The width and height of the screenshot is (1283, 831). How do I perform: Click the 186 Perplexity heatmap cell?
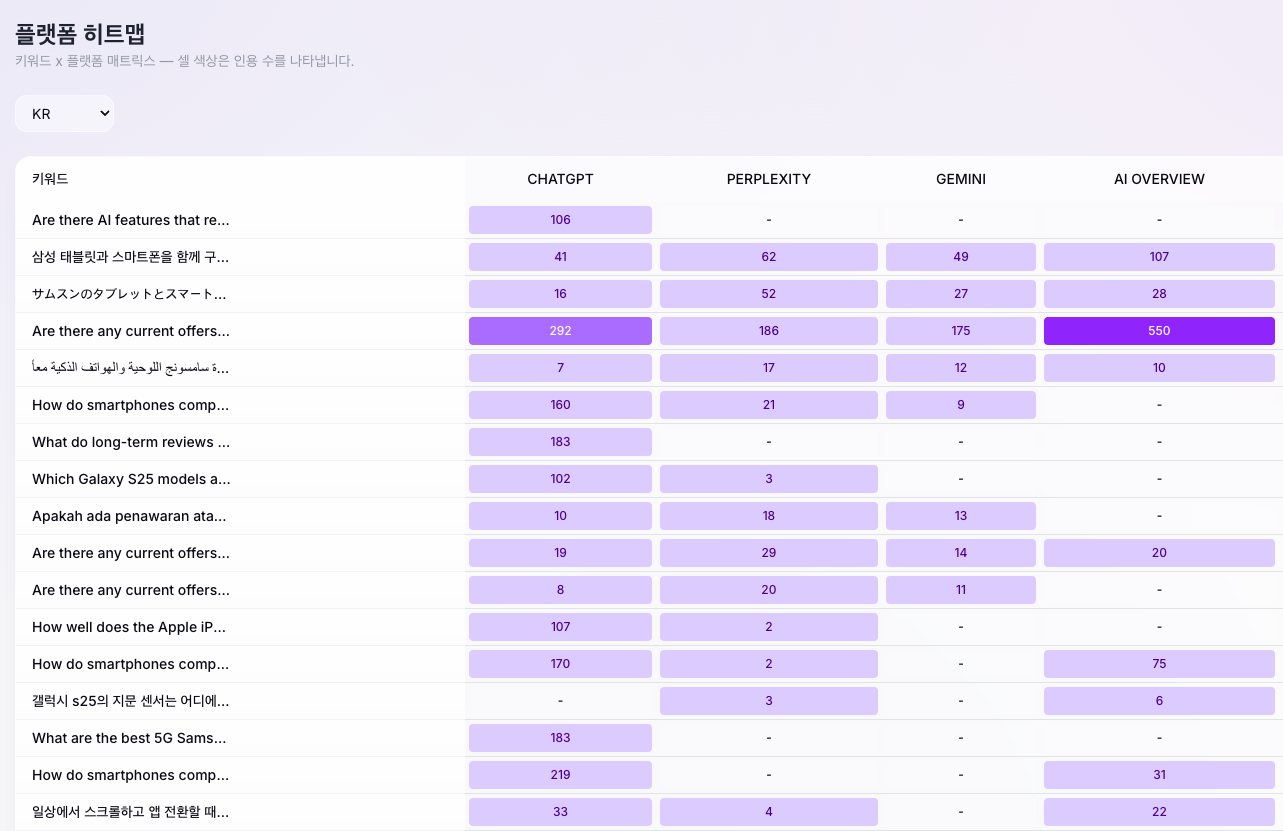coord(768,331)
